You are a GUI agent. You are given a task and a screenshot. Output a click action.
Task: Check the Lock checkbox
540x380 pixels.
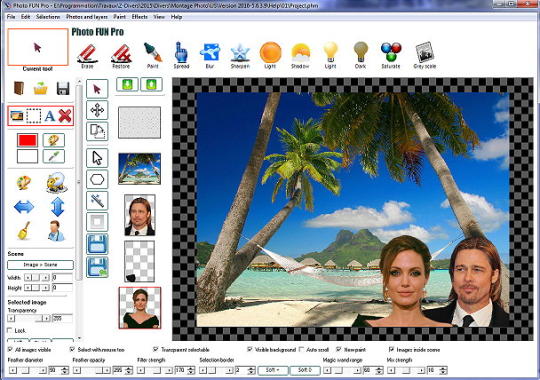point(10,330)
